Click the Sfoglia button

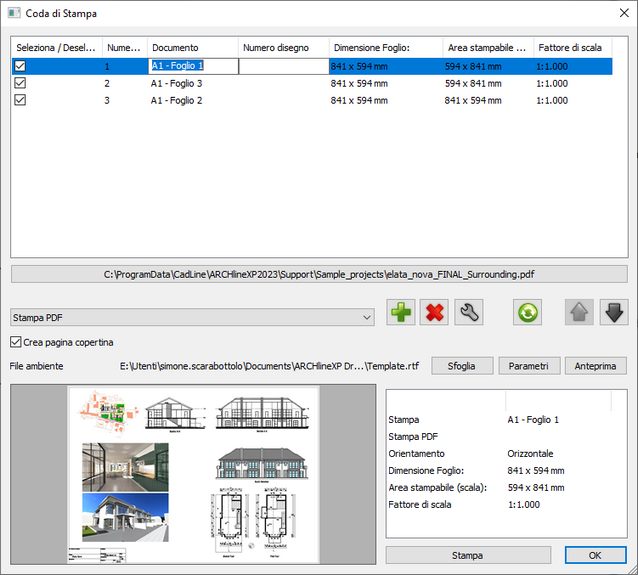tap(462, 366)
